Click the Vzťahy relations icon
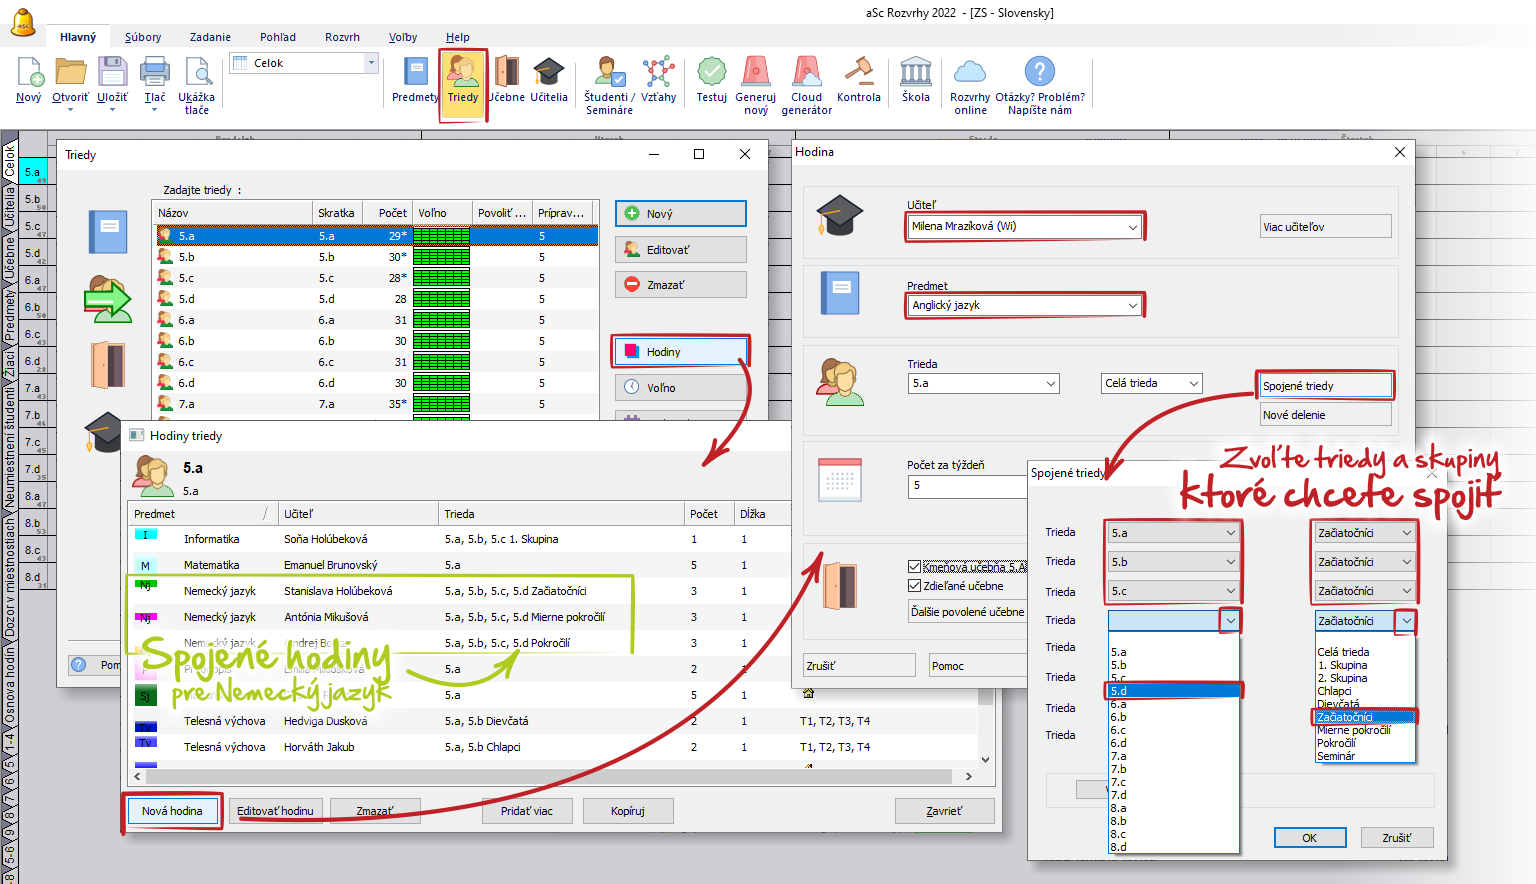 [658, 73]
